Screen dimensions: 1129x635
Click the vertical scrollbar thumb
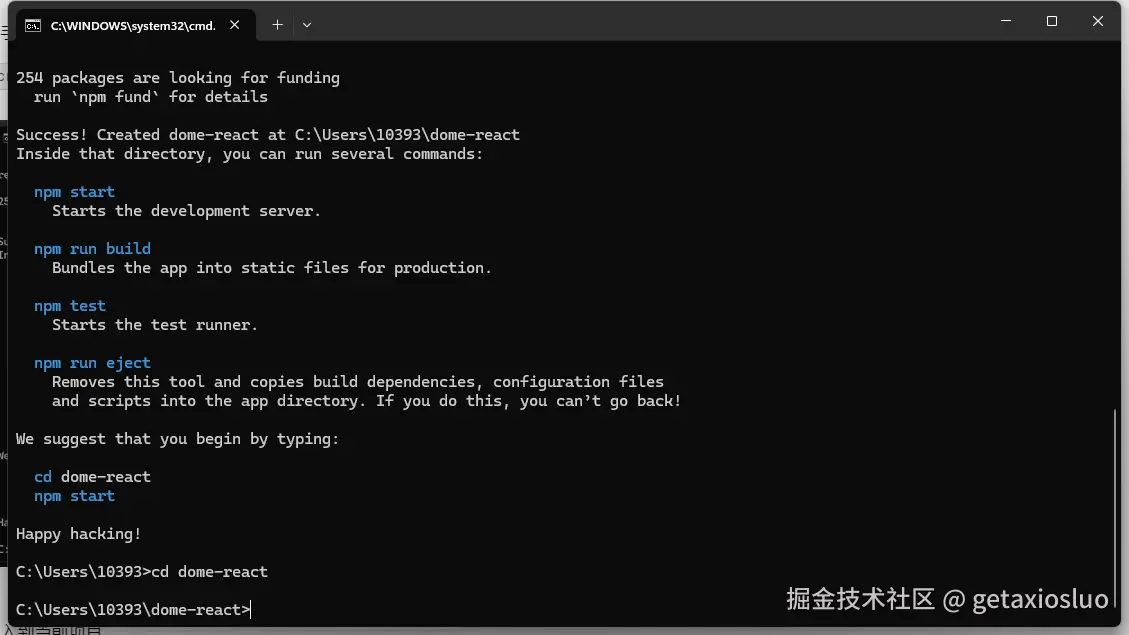point(1115,510)
